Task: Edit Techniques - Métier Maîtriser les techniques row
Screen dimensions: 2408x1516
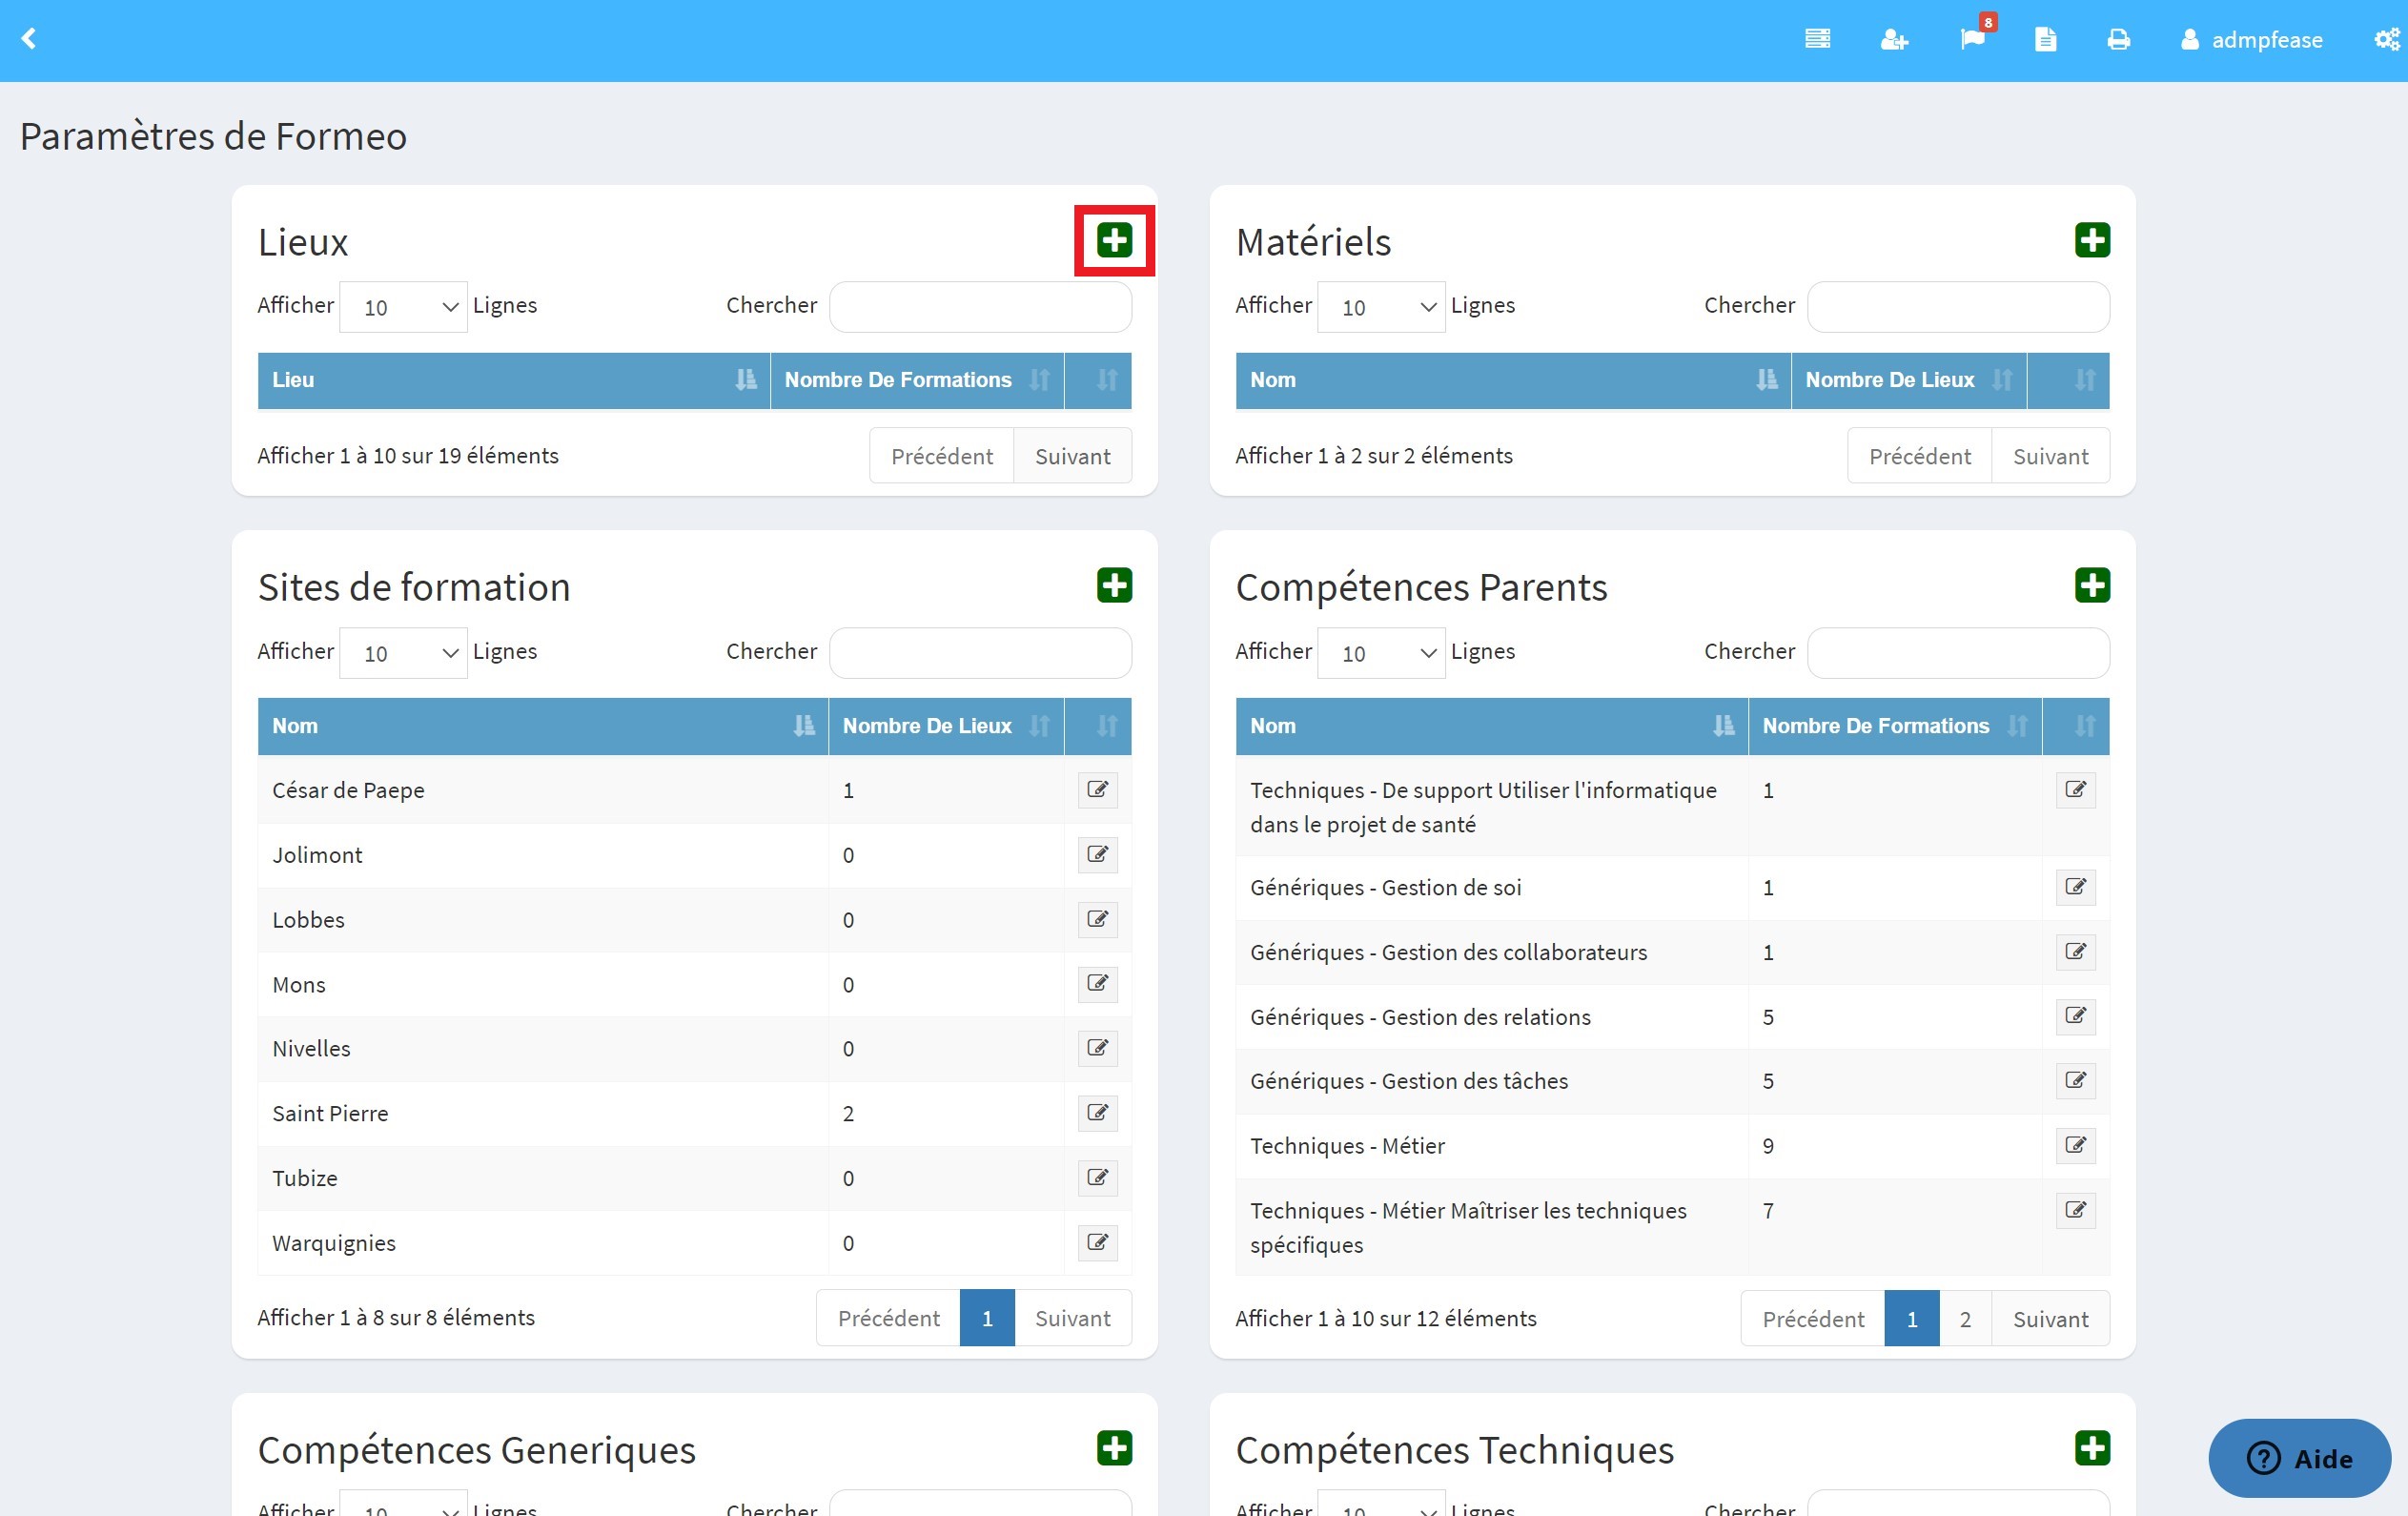Action: [x=2075, y=1210]
